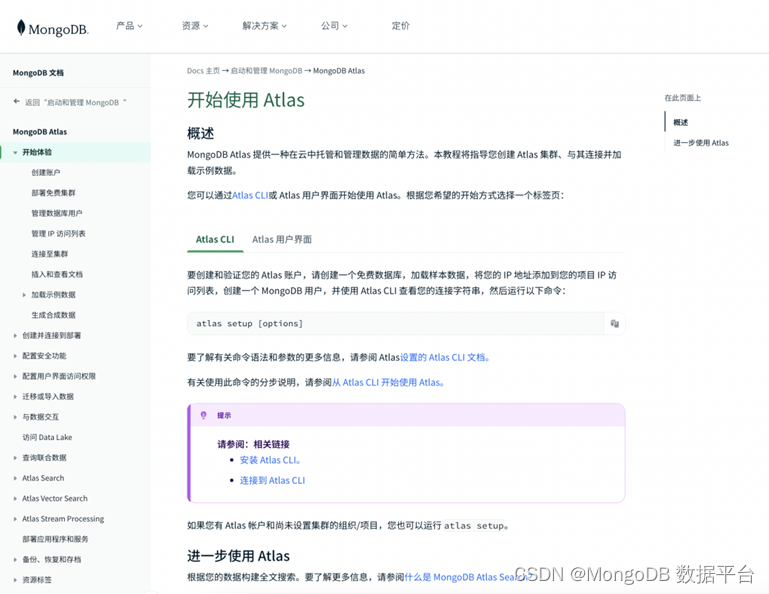Expand 配置用户界面访问权限 section
Screen dimensions: 769x594
15,376
